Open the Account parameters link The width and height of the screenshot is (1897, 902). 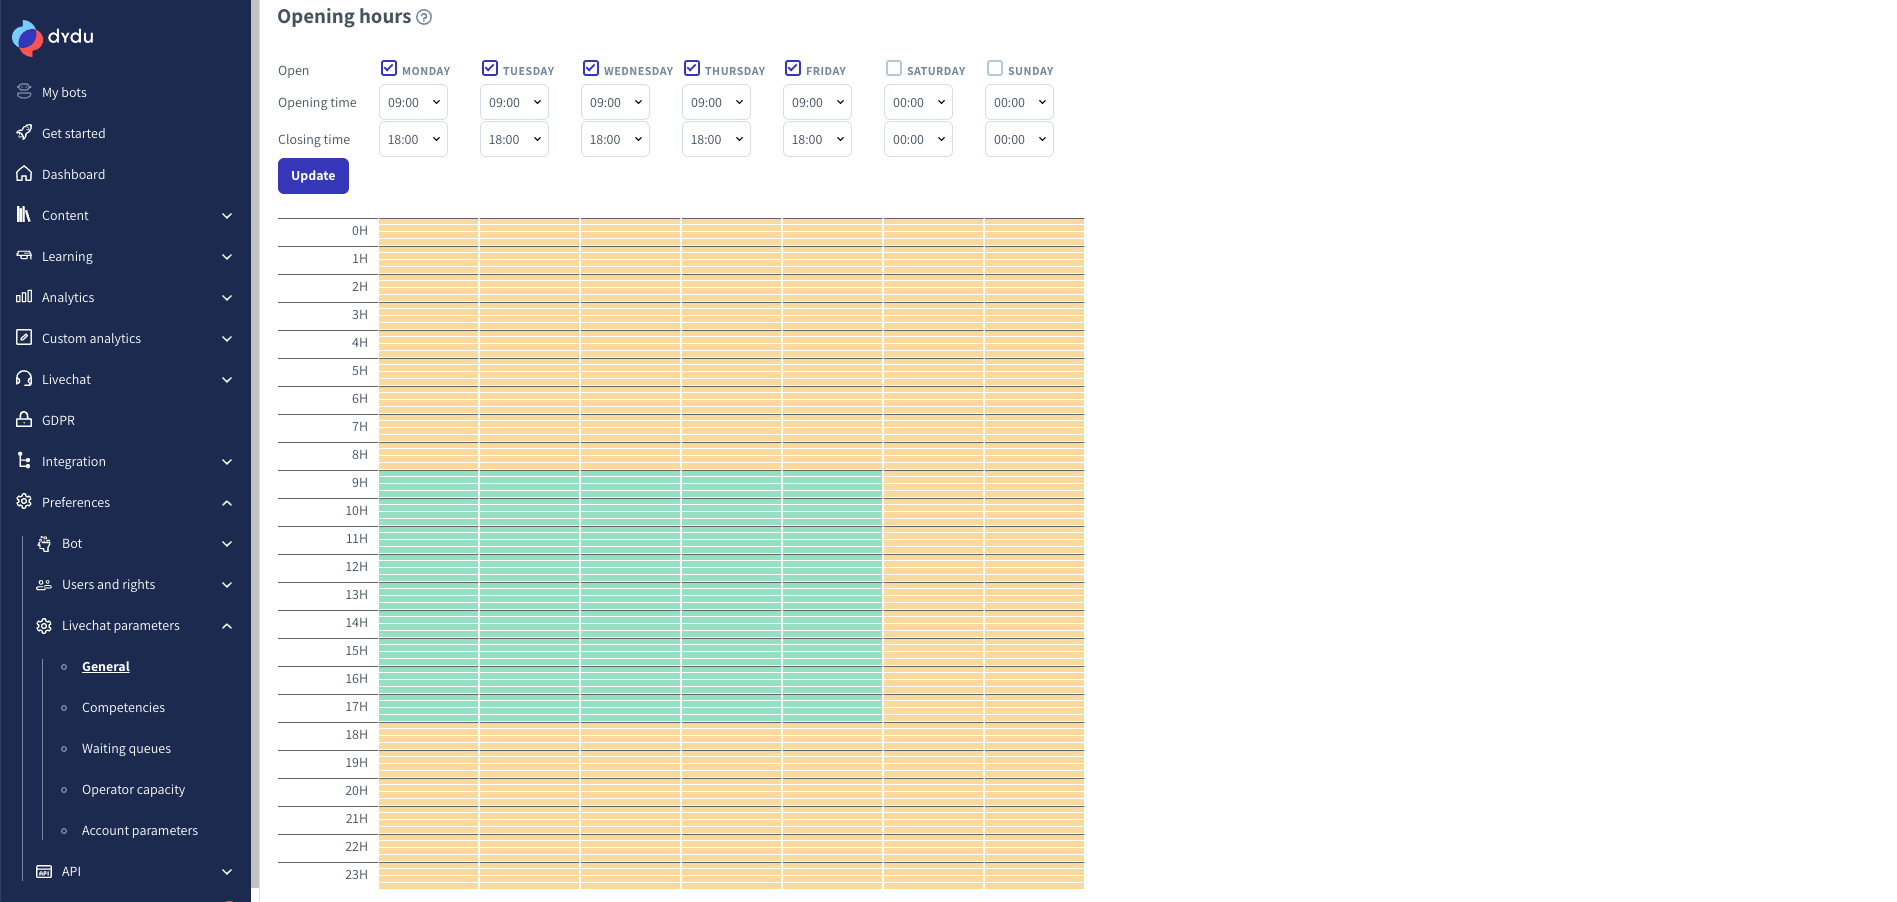[x=140, y=830]
